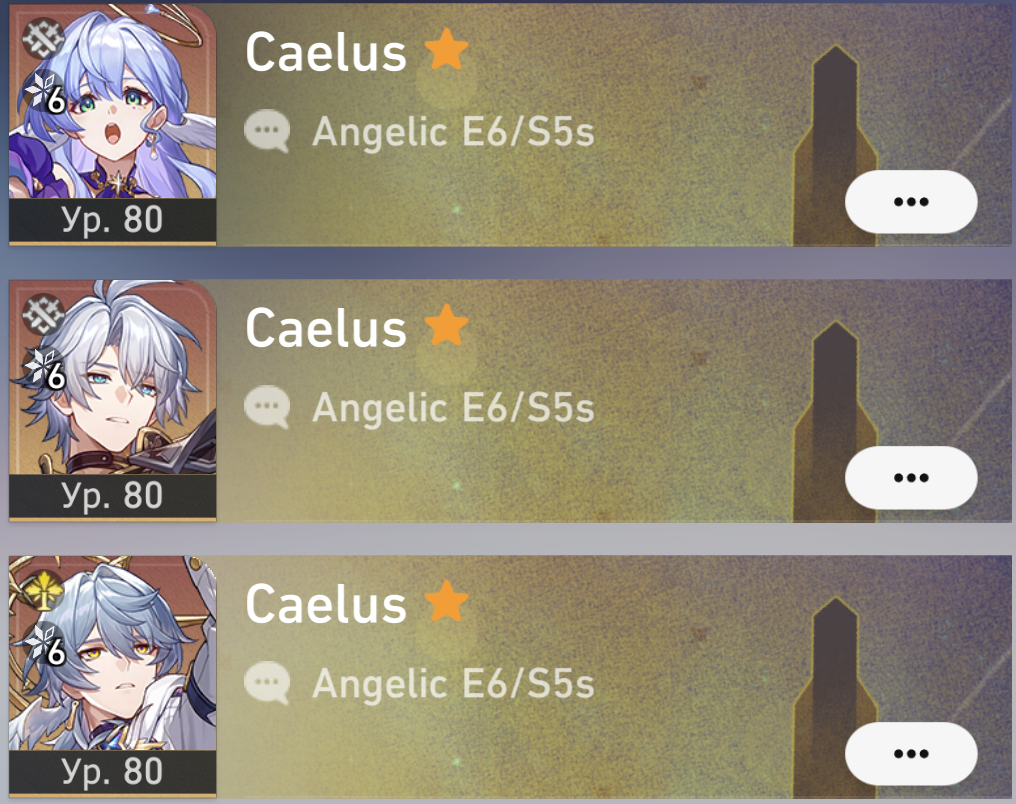Screen dimensions: 1016x804
Task: Select the silver-haired blue-eyed character portrait
Action: coord(113,378)
